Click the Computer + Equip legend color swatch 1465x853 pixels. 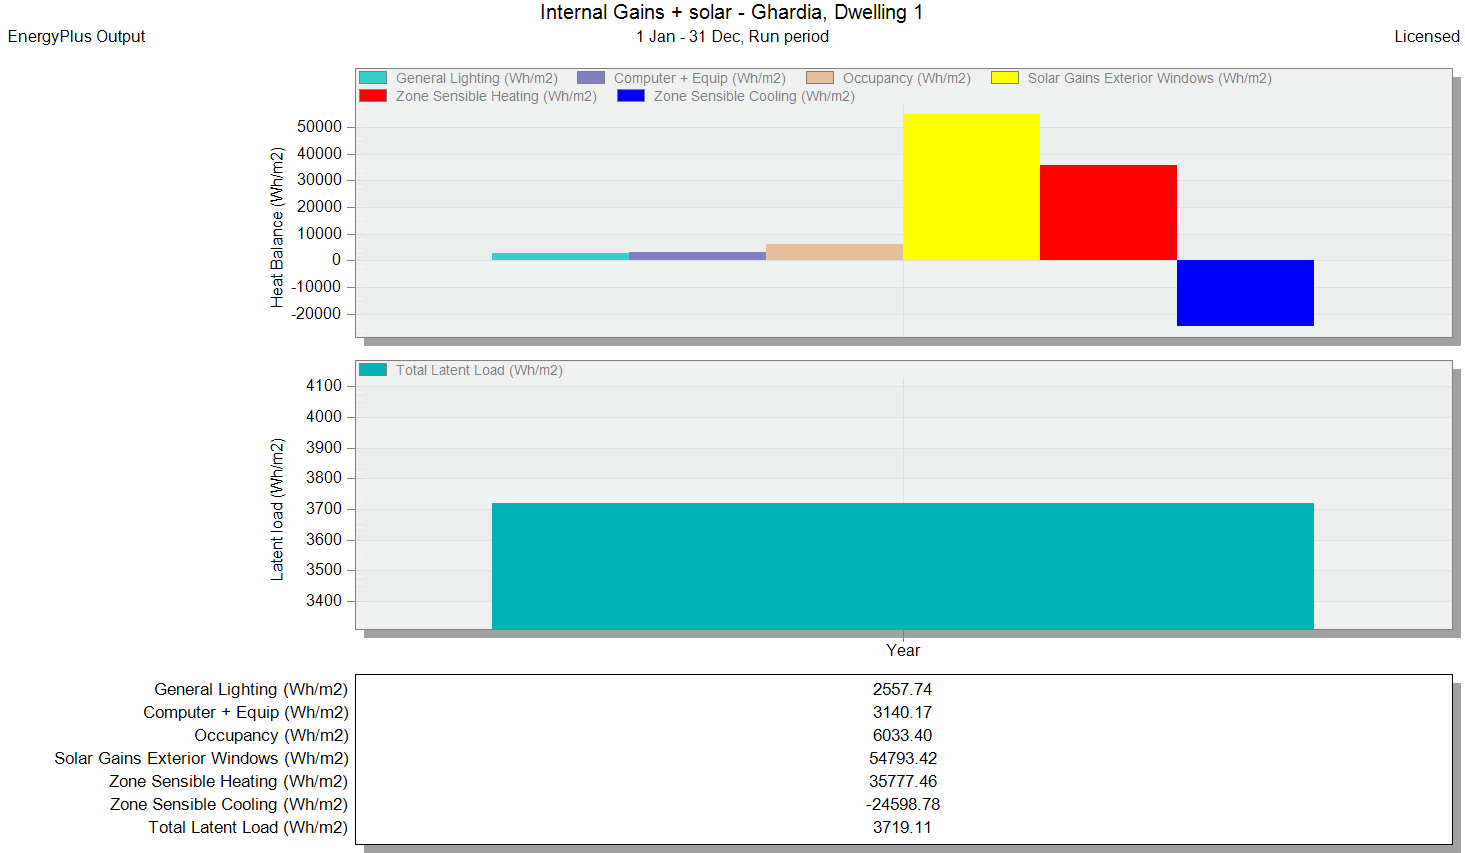(x=591, y=78)
